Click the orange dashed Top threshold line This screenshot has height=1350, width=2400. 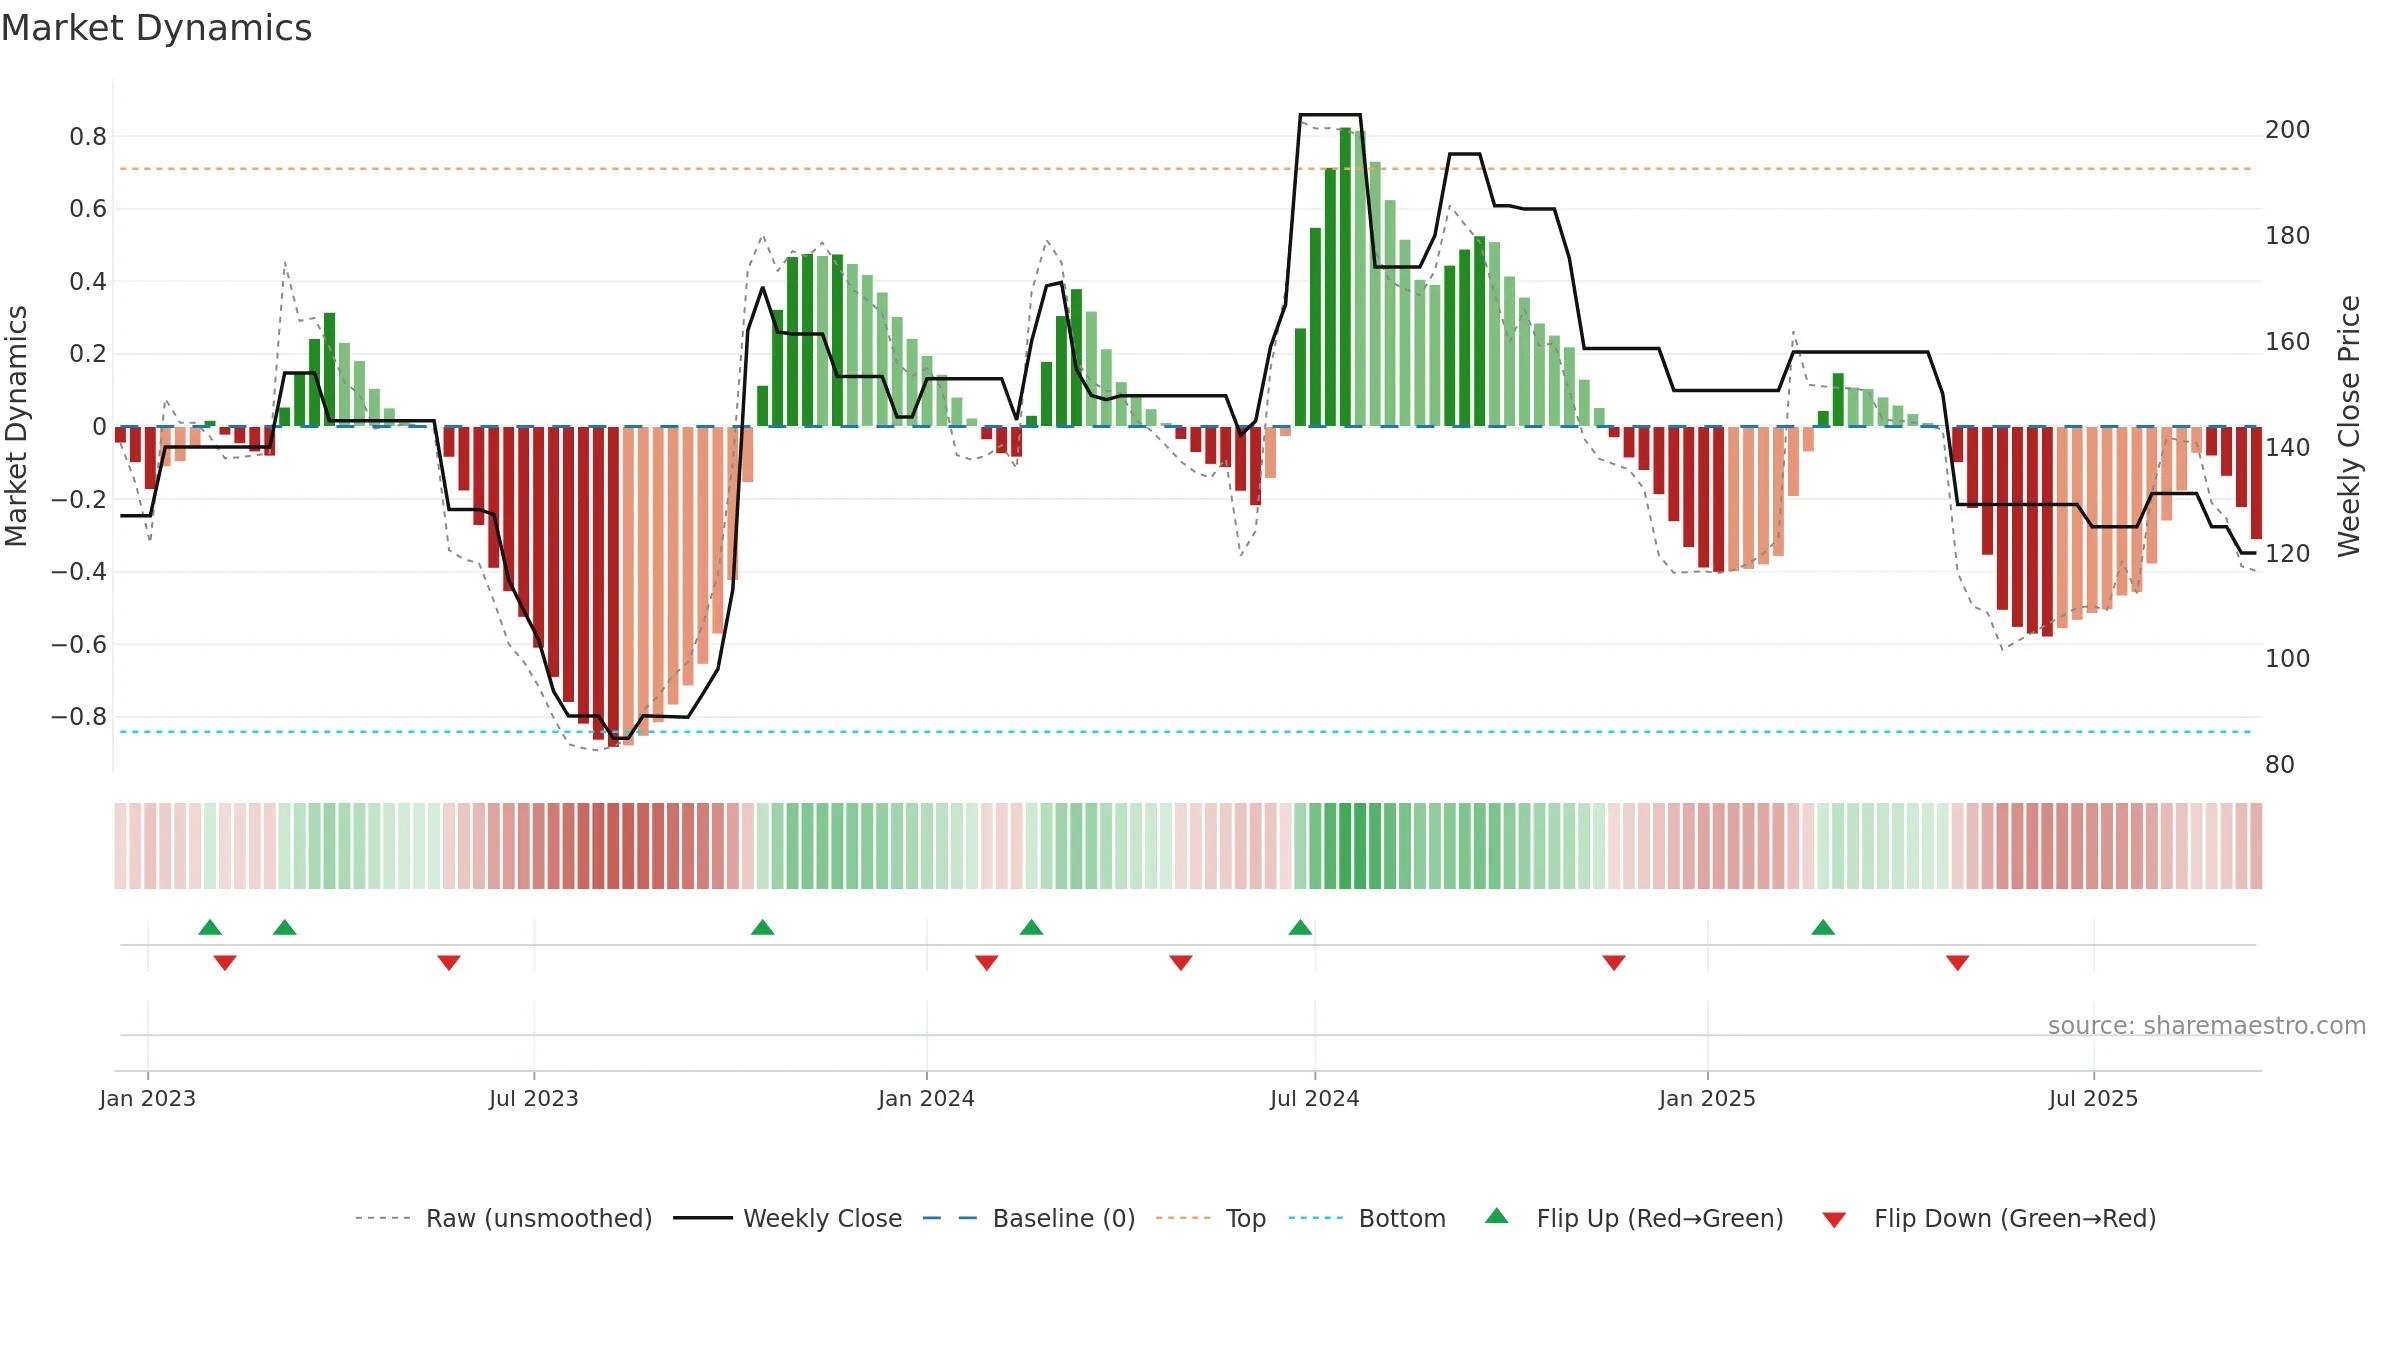click(1186, 169)
